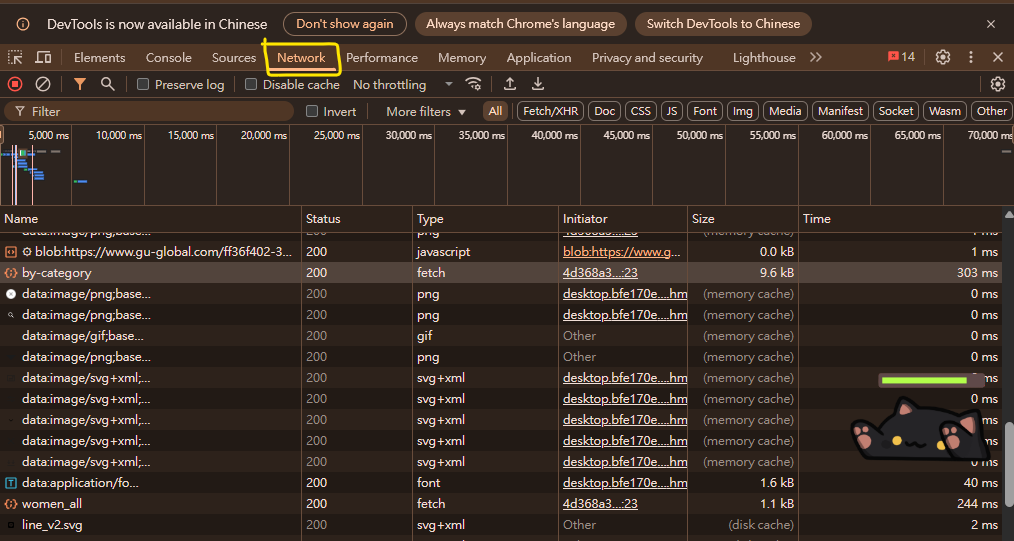The height and width of the screenshot is (541, 1014).
Task: Toggle the orange filter funnel icon
Action: (x=80, y=84)
